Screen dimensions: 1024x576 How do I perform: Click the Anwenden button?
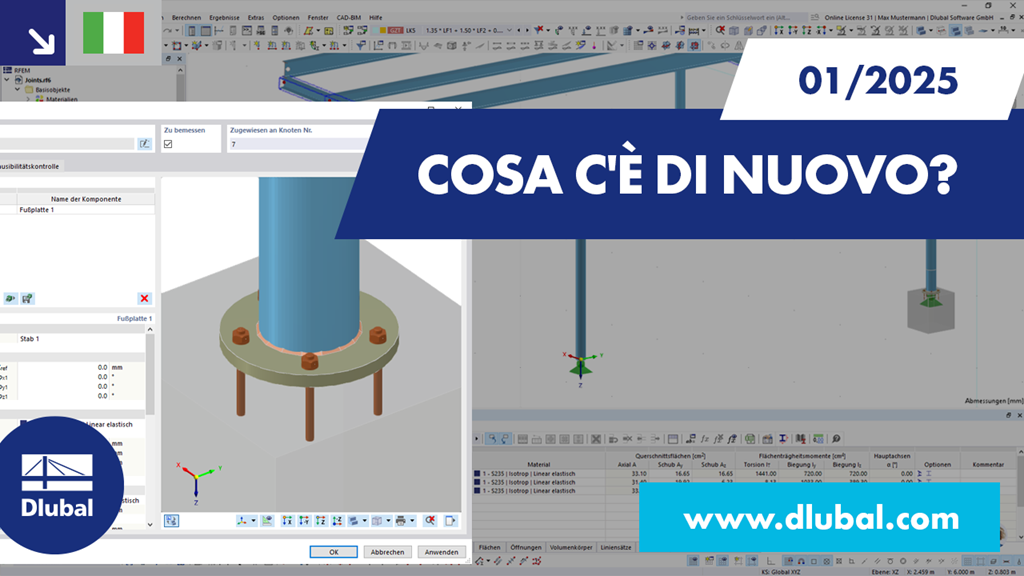click(x=441, y=552)
